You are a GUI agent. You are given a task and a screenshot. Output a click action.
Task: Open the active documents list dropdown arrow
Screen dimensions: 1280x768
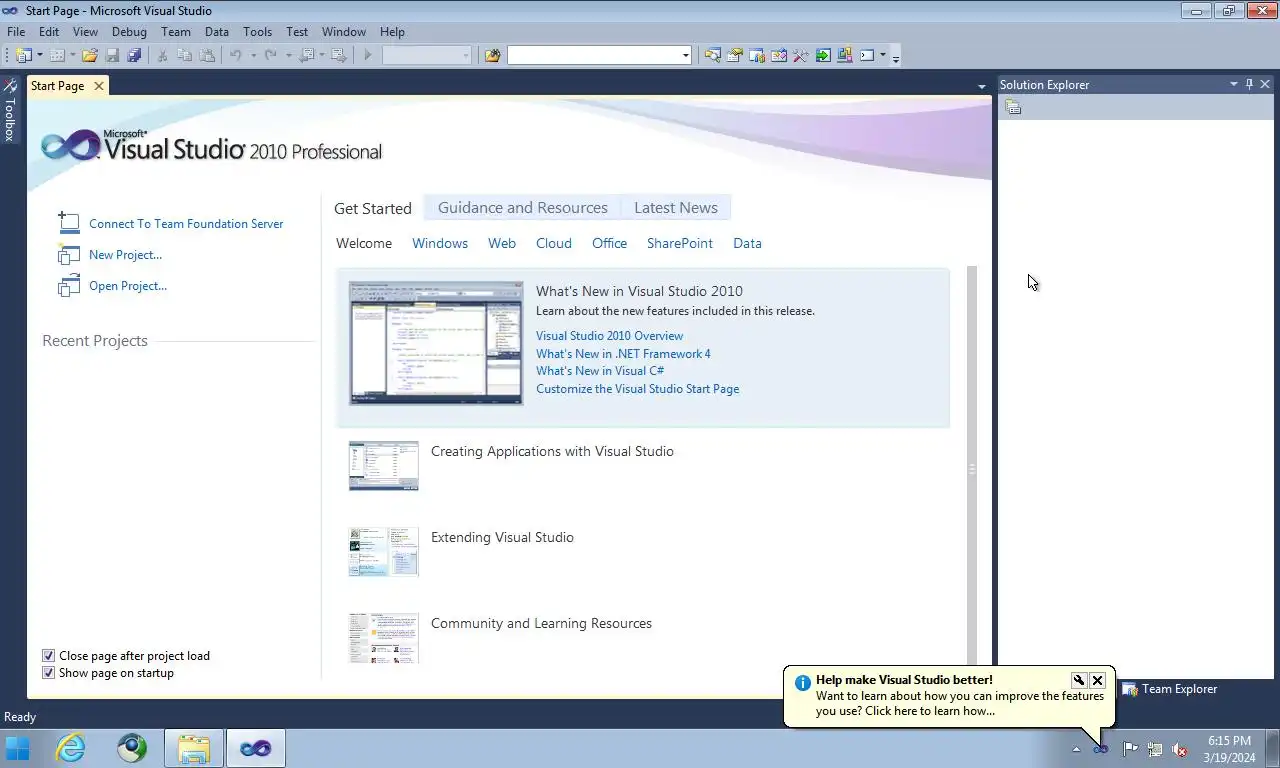[x=982, y=87]
